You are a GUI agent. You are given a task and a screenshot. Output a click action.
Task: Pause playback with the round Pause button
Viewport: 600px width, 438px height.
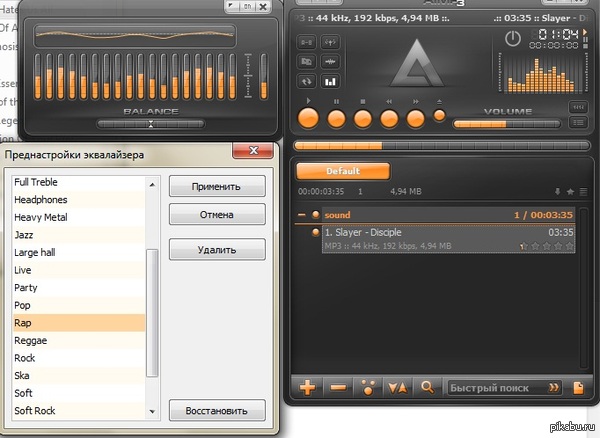(x=336, y=119)
